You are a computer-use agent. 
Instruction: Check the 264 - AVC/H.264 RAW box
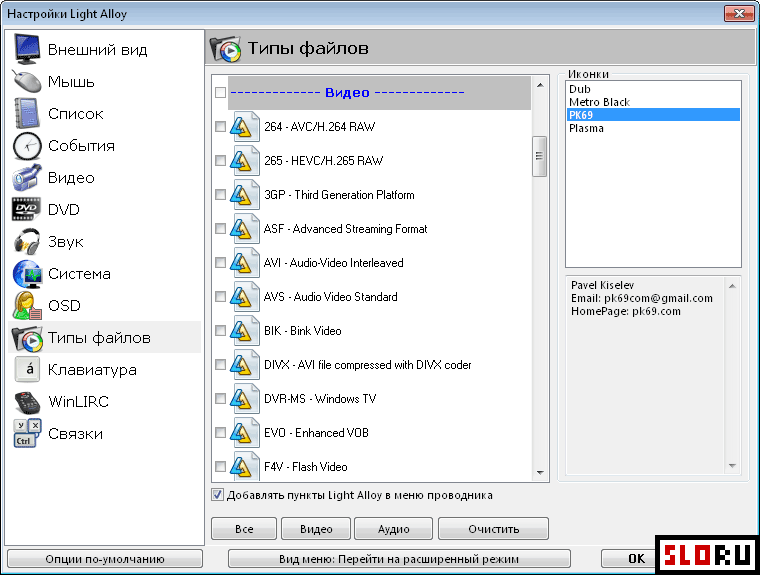[x=220, y=127]
